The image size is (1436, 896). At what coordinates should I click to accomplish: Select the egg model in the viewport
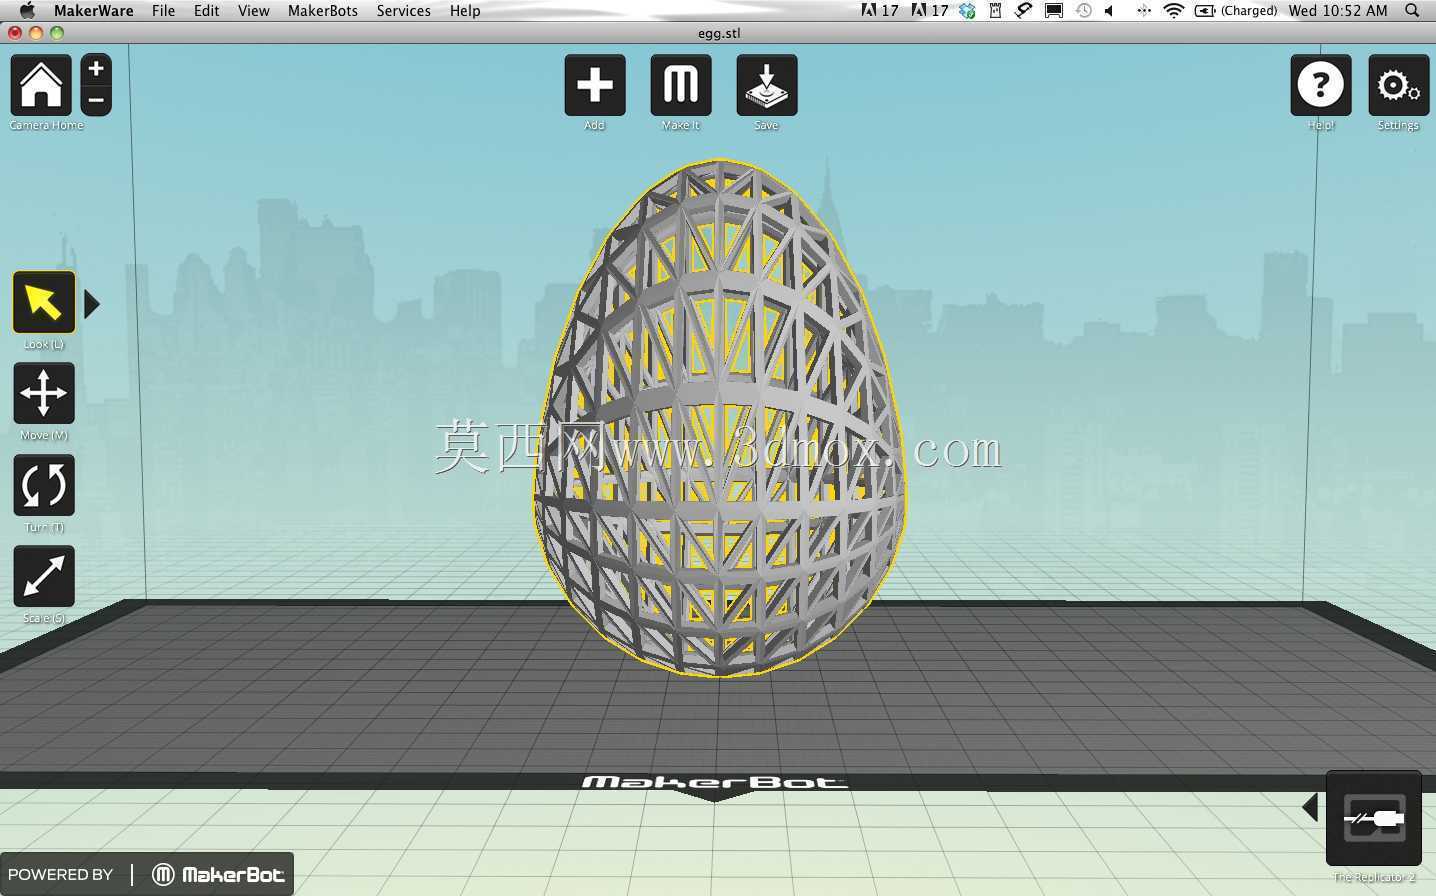(x=719, y=418)
